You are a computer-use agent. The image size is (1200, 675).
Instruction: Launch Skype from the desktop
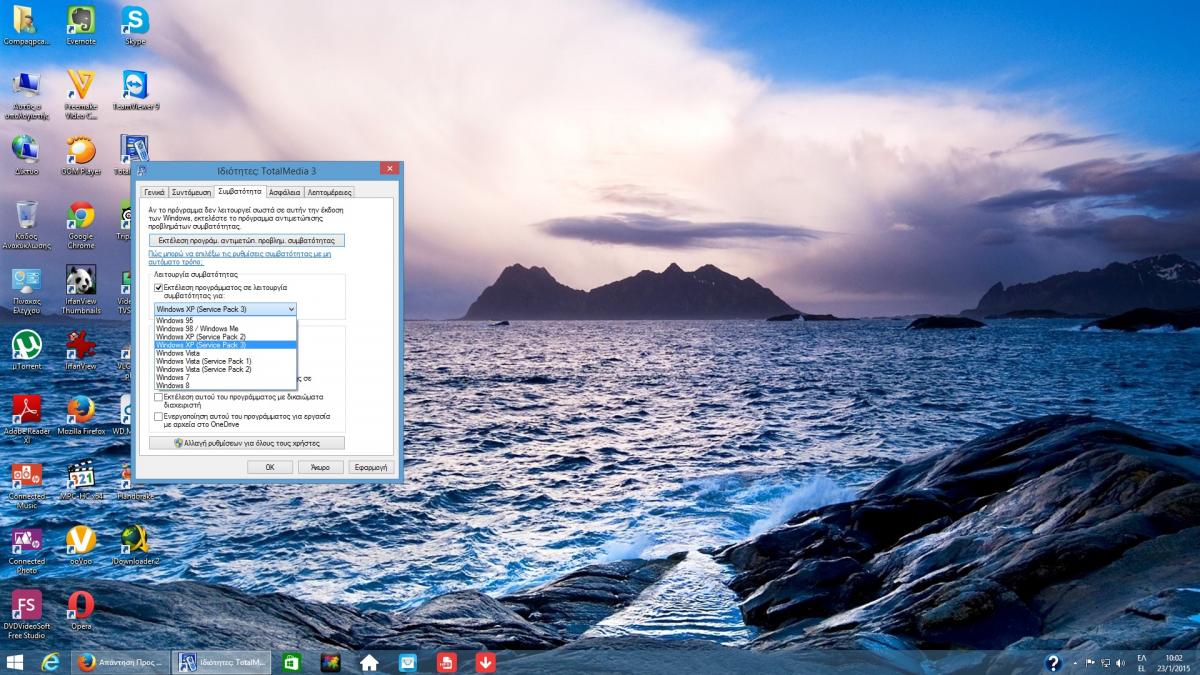(x=135, y=24)
